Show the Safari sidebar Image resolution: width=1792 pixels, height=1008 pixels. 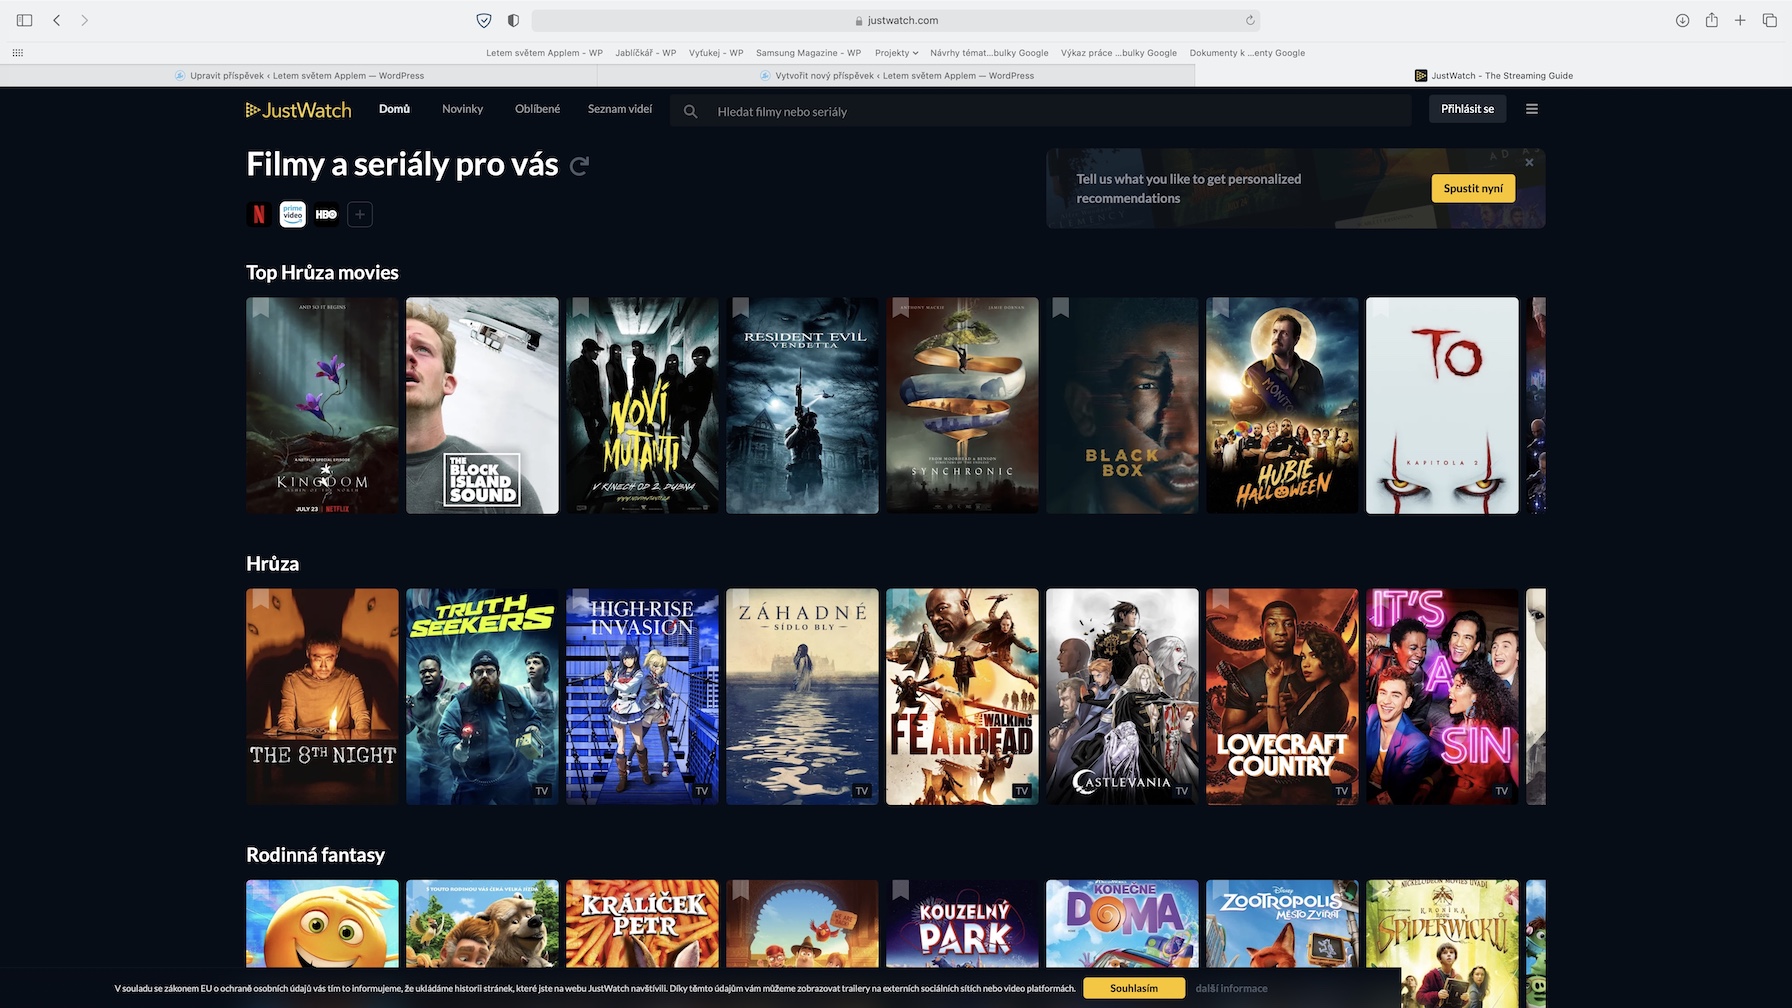(25, 20)
